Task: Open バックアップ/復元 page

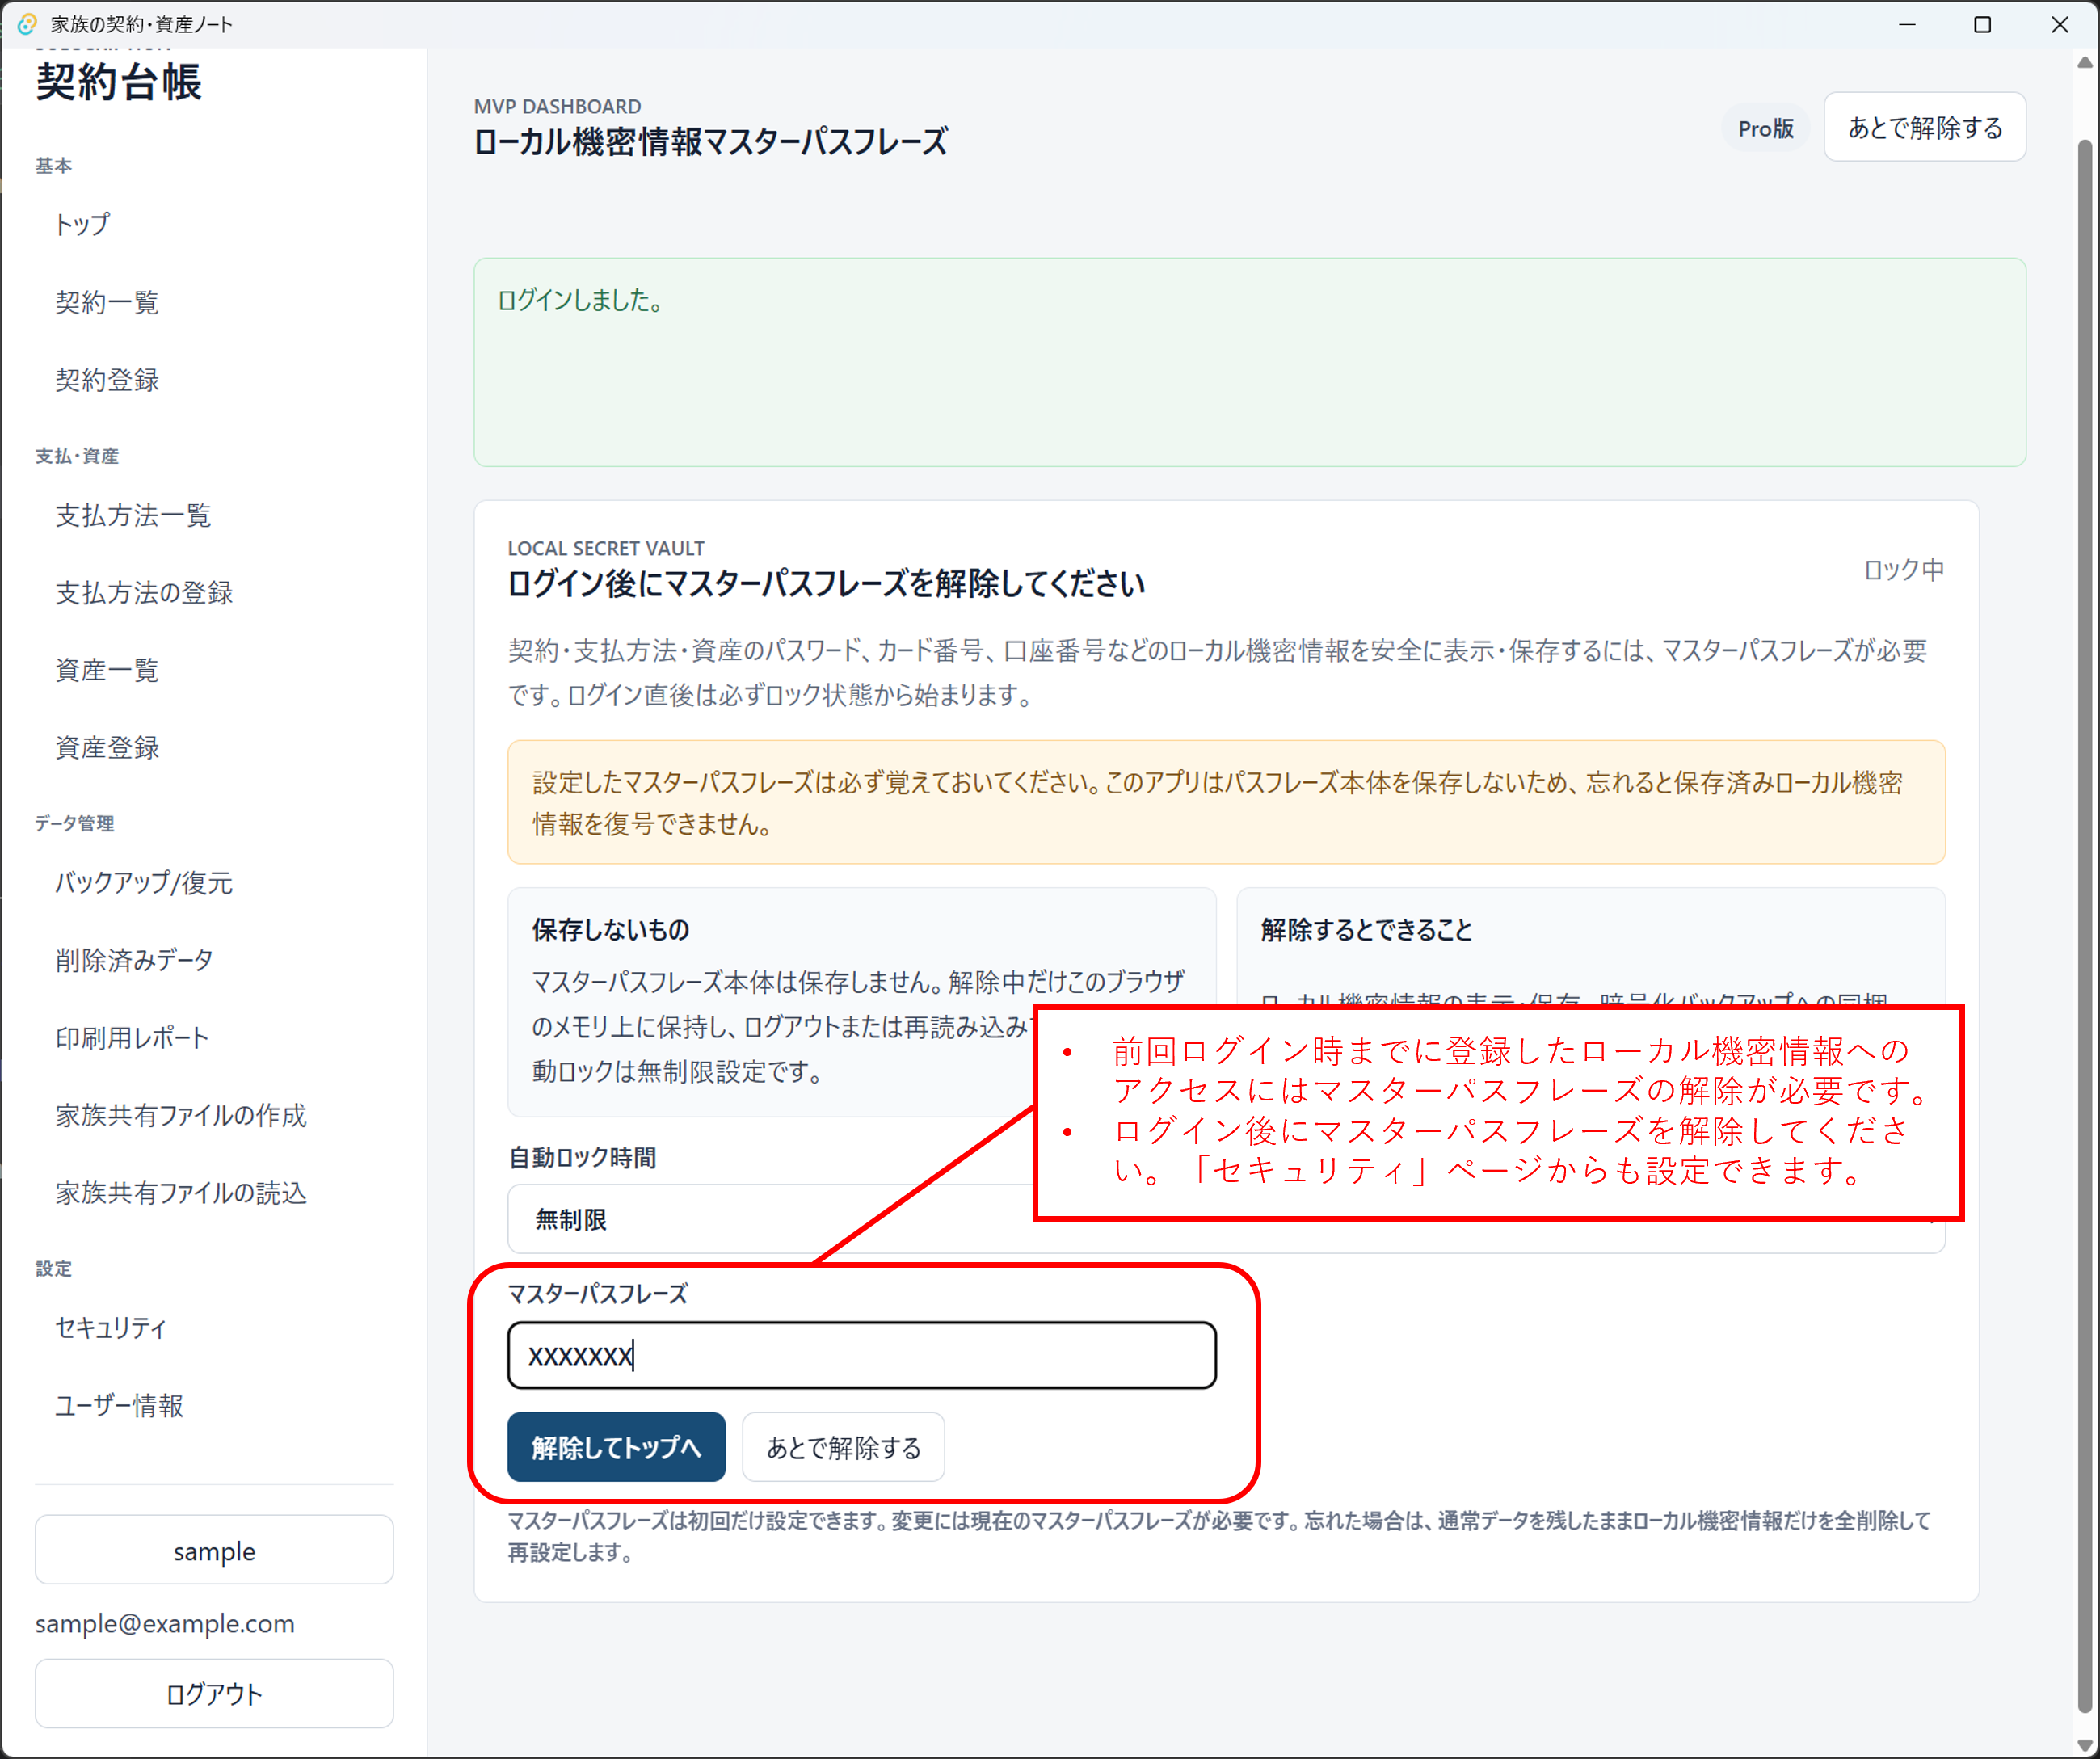Action: 144,883
